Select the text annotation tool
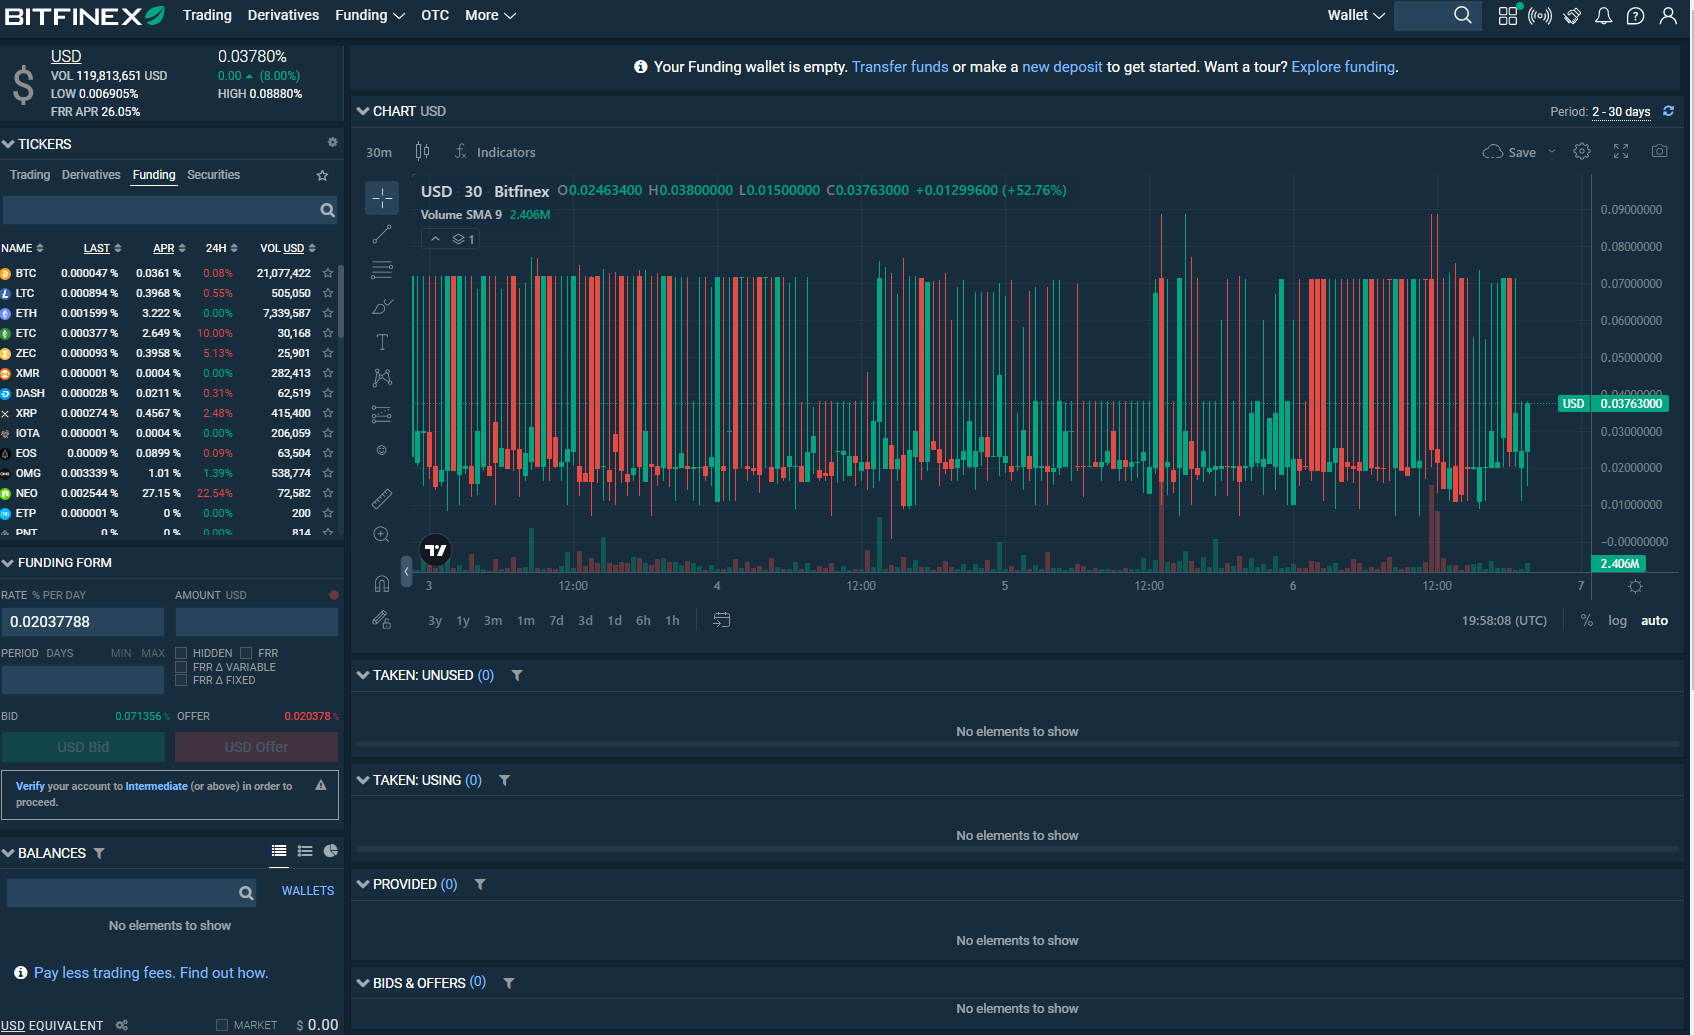 [382, 342]
